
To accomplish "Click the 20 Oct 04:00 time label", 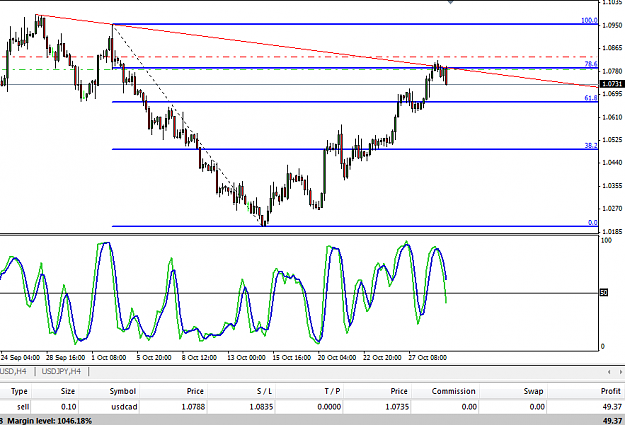I will pyautogui.click(x=337, y=358).
